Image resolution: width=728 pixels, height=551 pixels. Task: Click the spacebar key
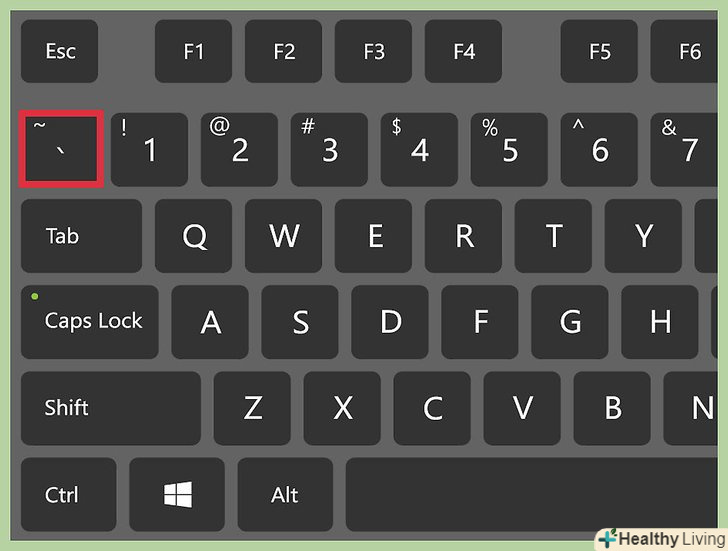coord(532,494)
